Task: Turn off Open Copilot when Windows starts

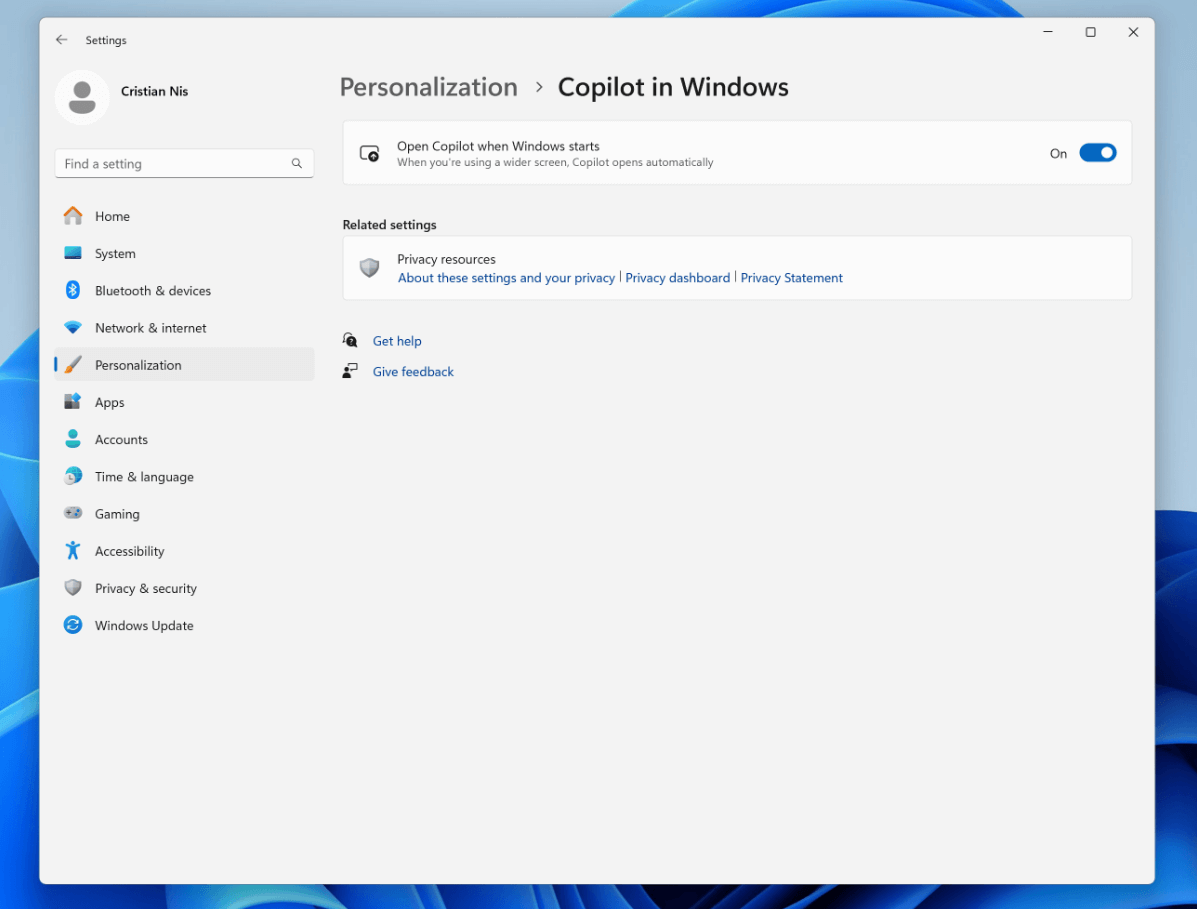Action: coord(1097,153)
